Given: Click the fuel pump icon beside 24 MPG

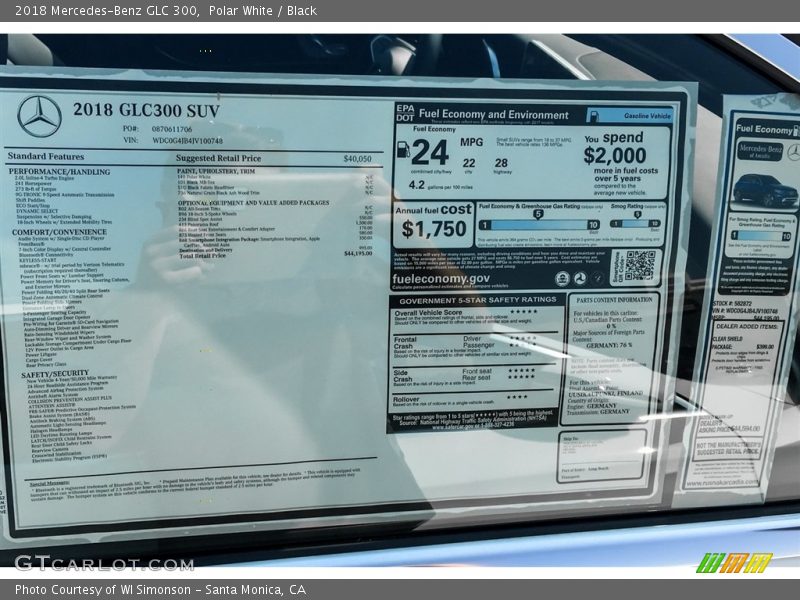Looking at the screenshot, I should tap(403, 149).
